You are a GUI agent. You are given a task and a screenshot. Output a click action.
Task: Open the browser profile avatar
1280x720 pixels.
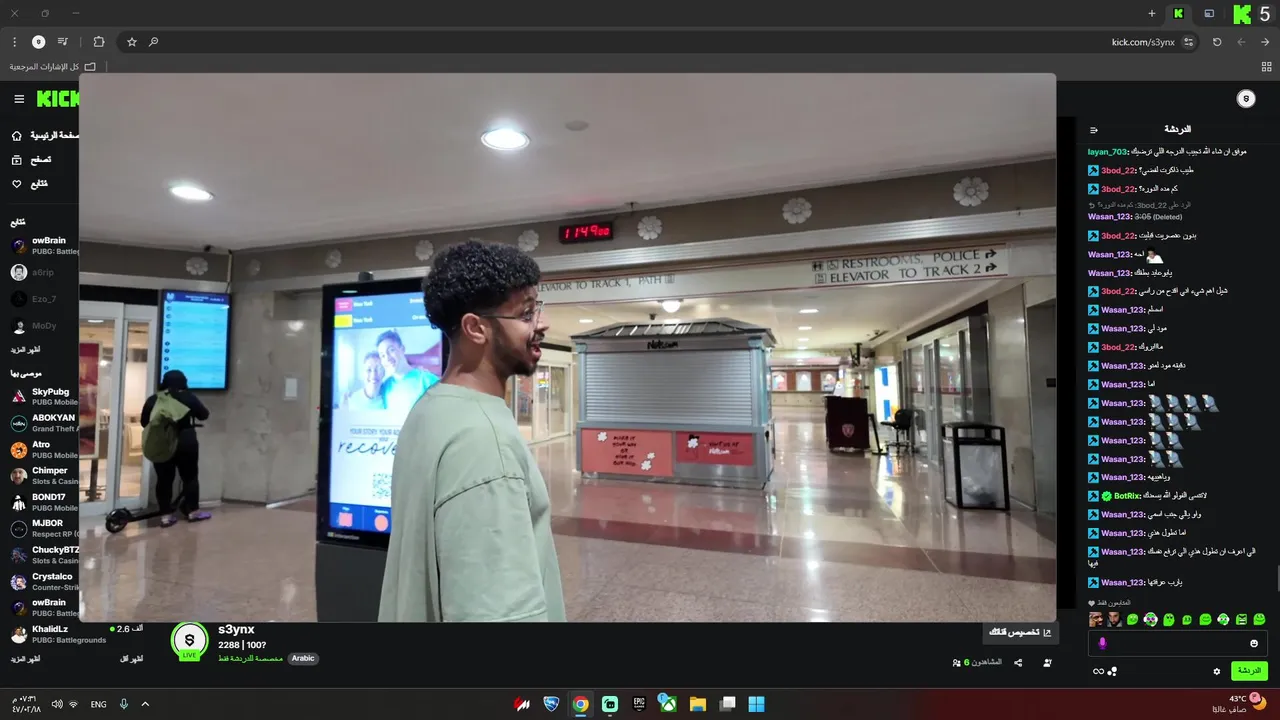pos(38,42)
